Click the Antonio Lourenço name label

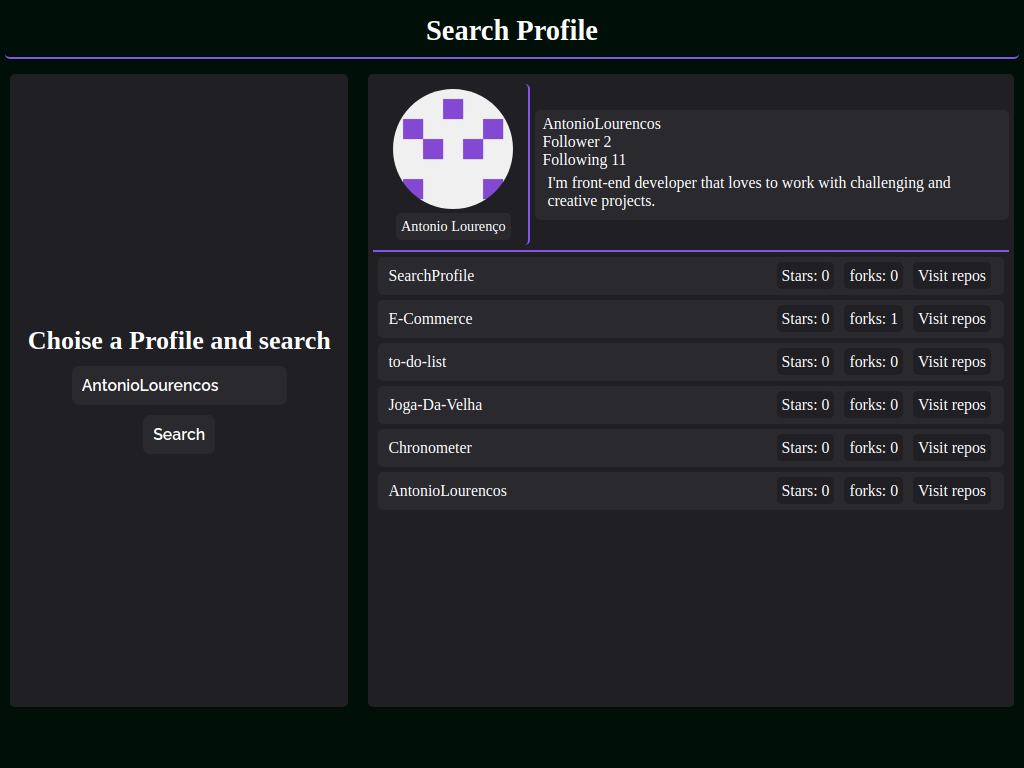point(453,226)
